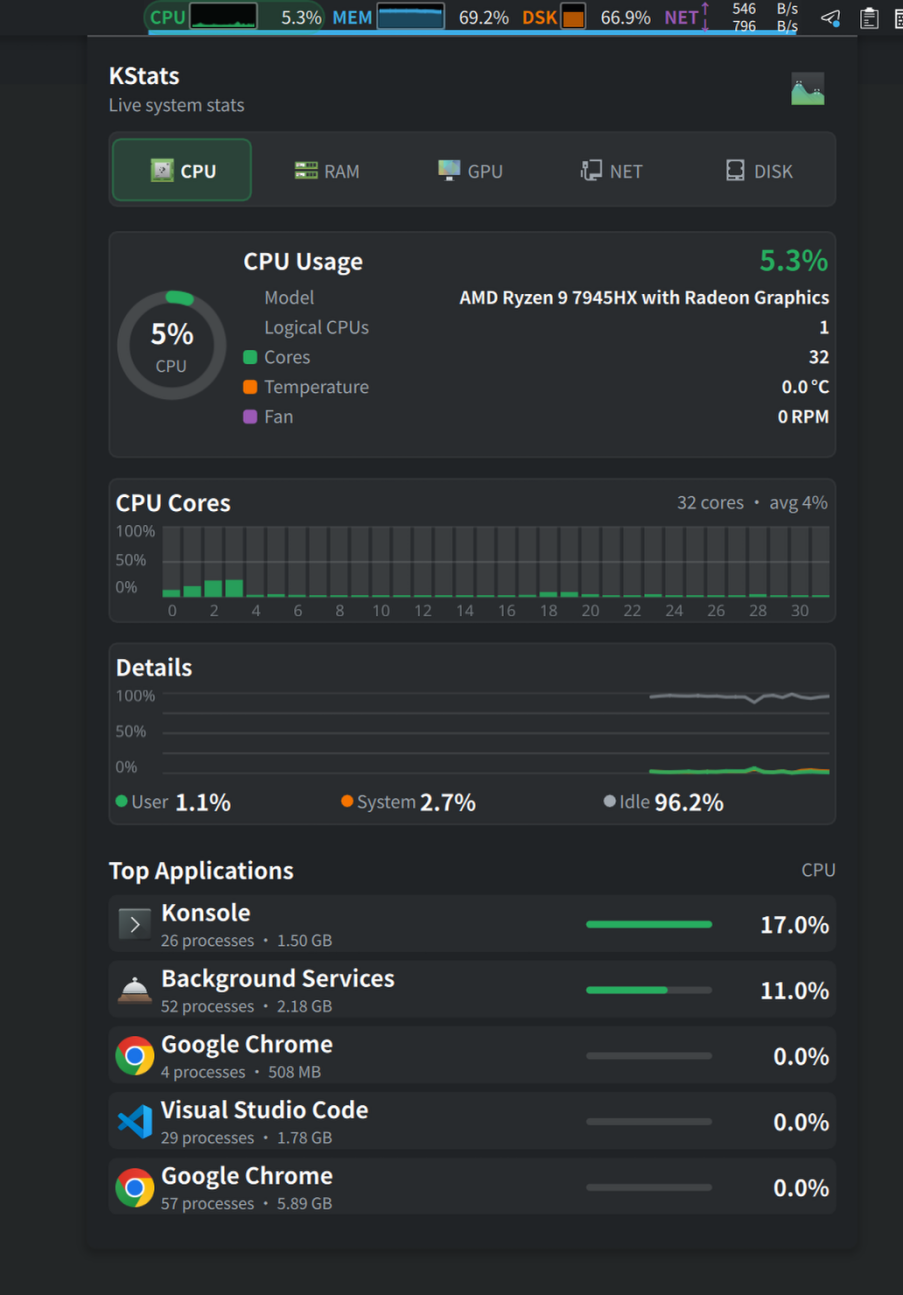903x1295 pixels.
Task: Click the KStats title text
Action: click(144, 76)
